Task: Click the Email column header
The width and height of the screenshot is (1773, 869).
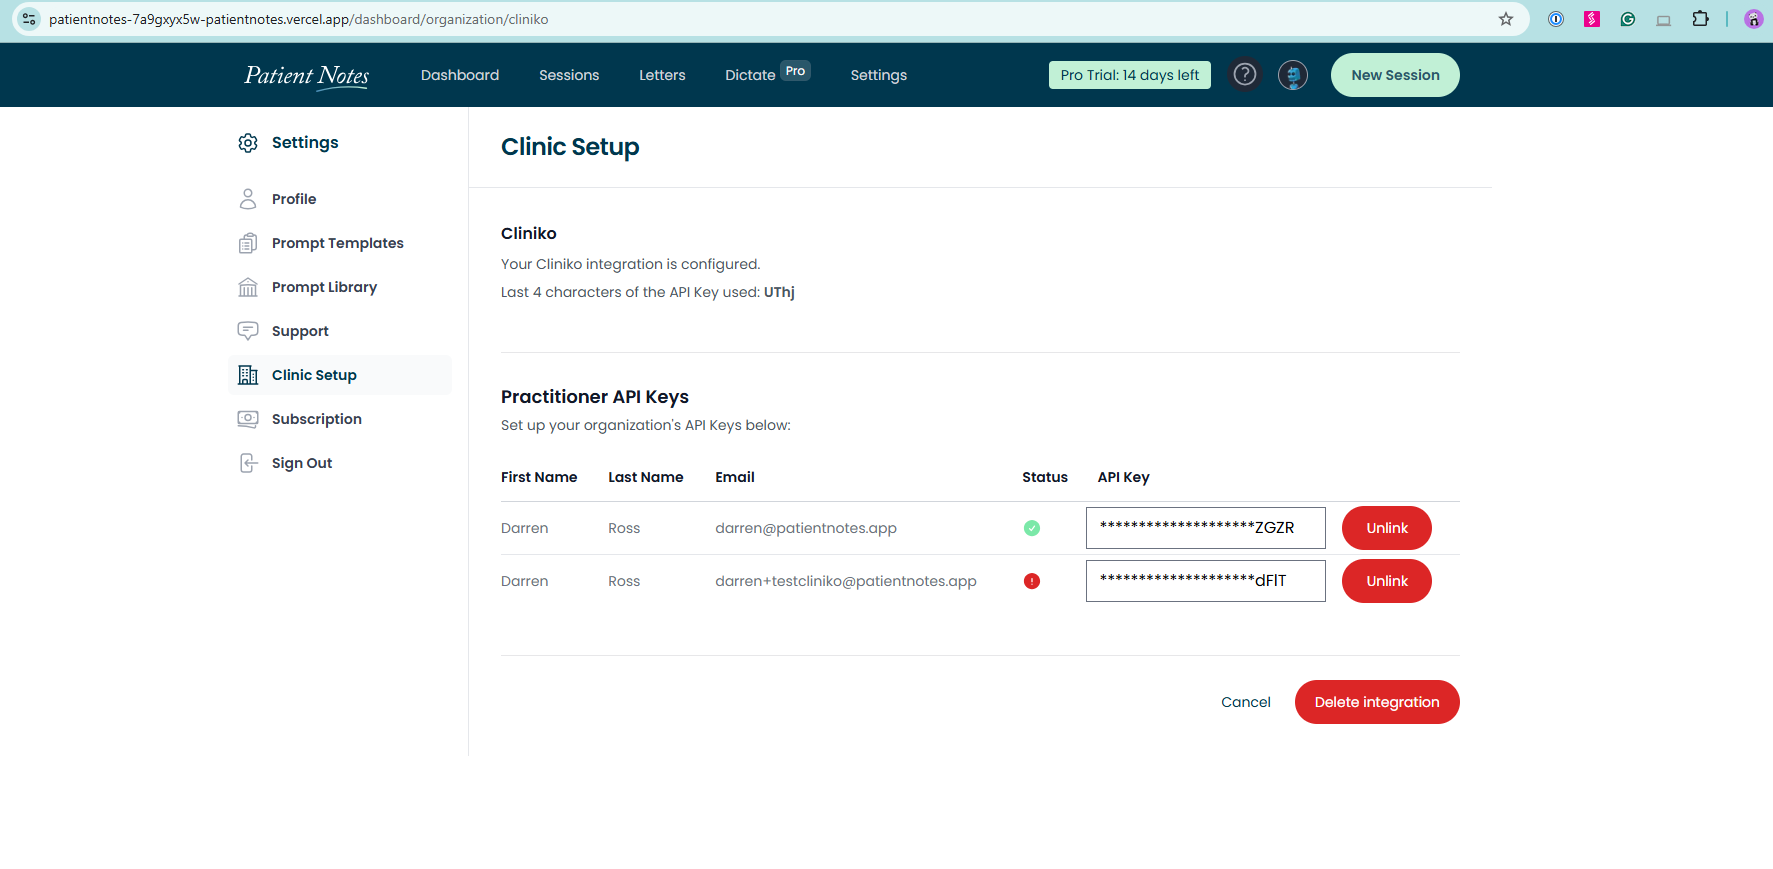Action: point(735,477)
